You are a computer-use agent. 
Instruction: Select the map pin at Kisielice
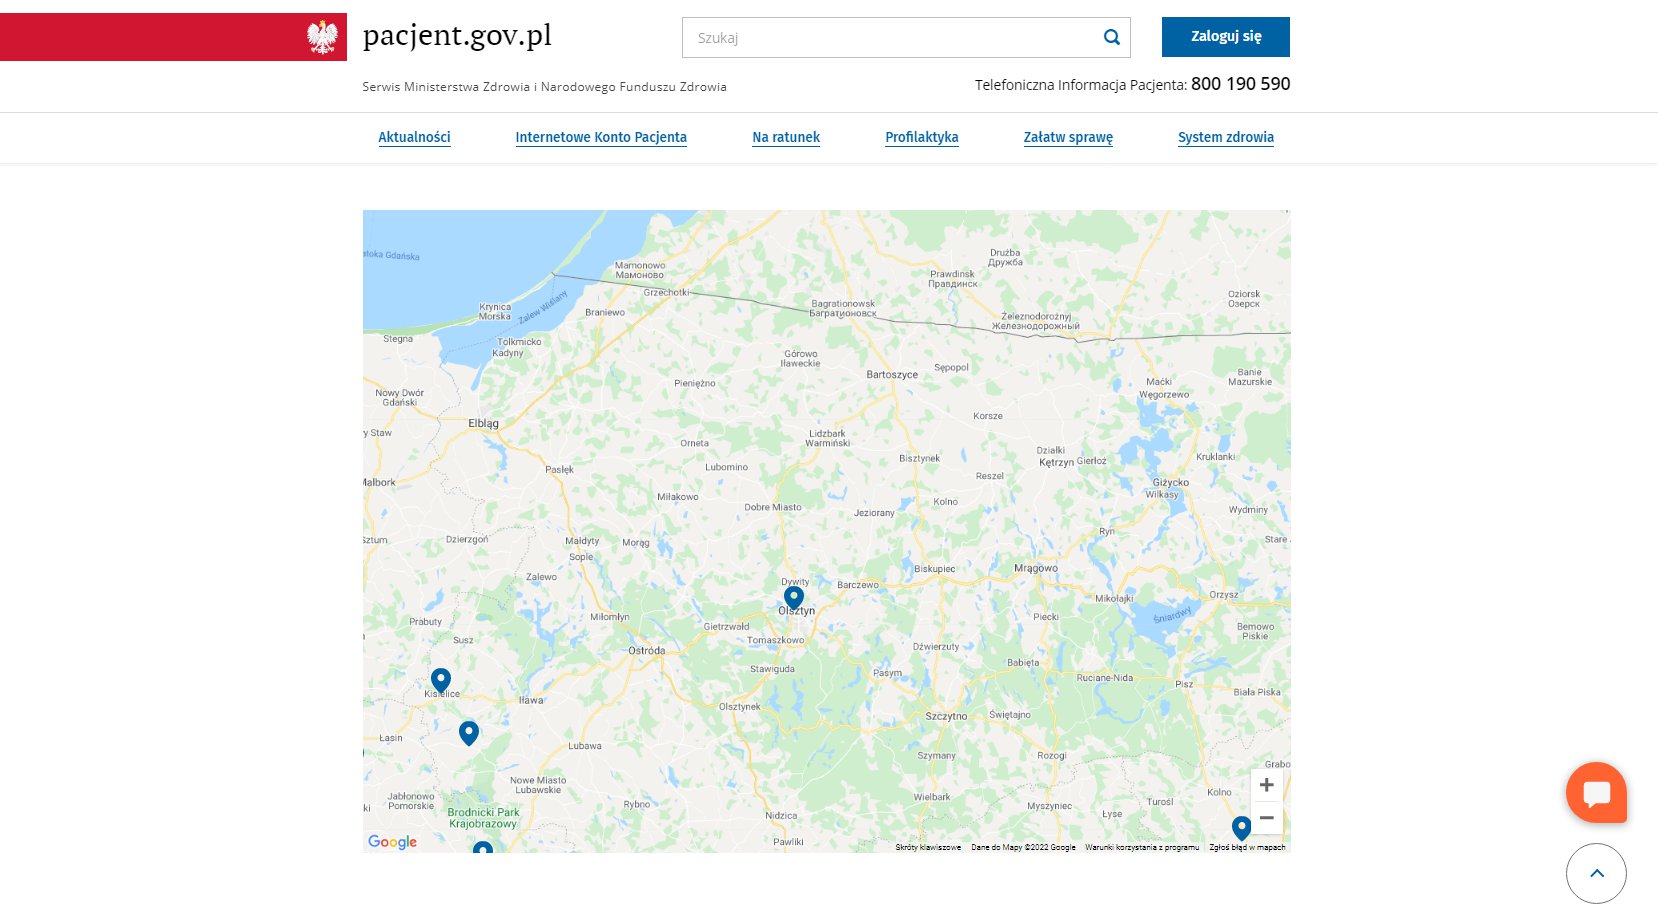(441, 681)
